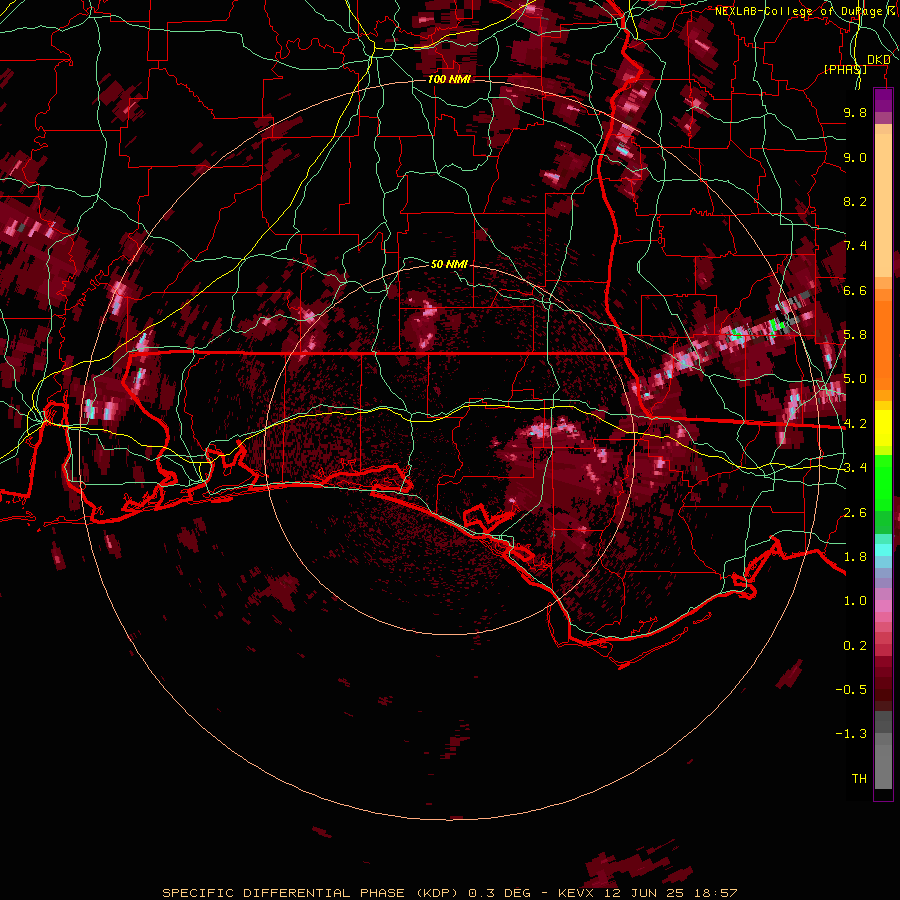Click the 5.8 value on the color scale
The width and height of the screenshot is (900, 900).
coord(855,335)
